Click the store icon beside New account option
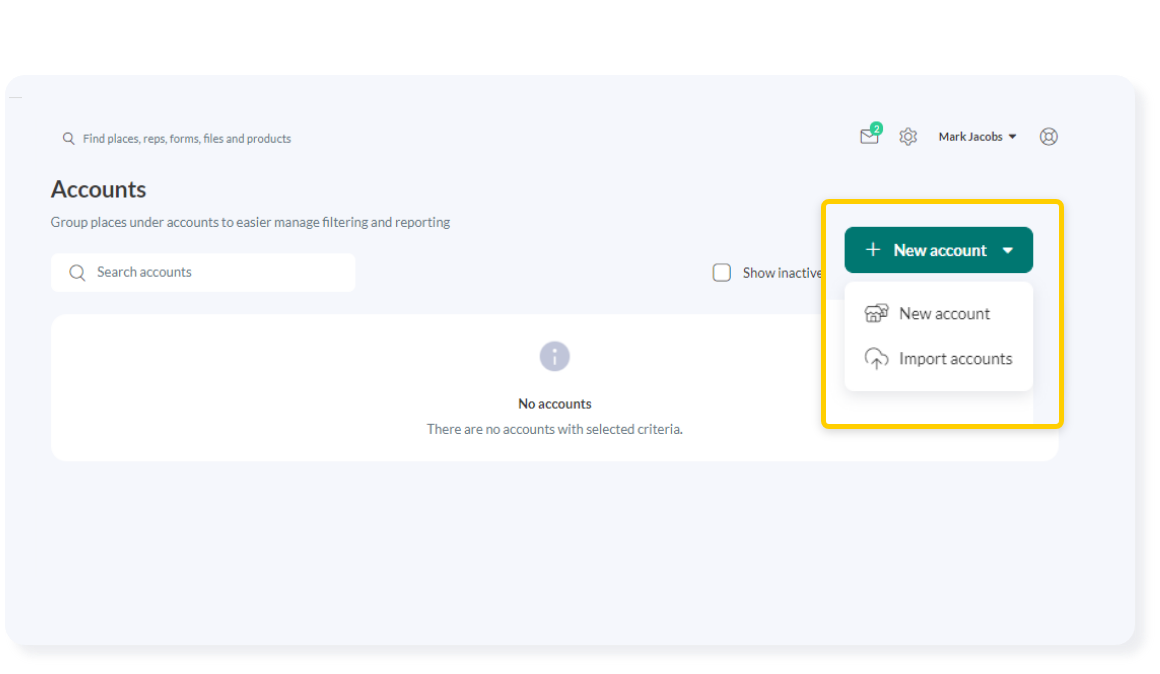The image size is (1160, 674). click(x=876, y=314)
